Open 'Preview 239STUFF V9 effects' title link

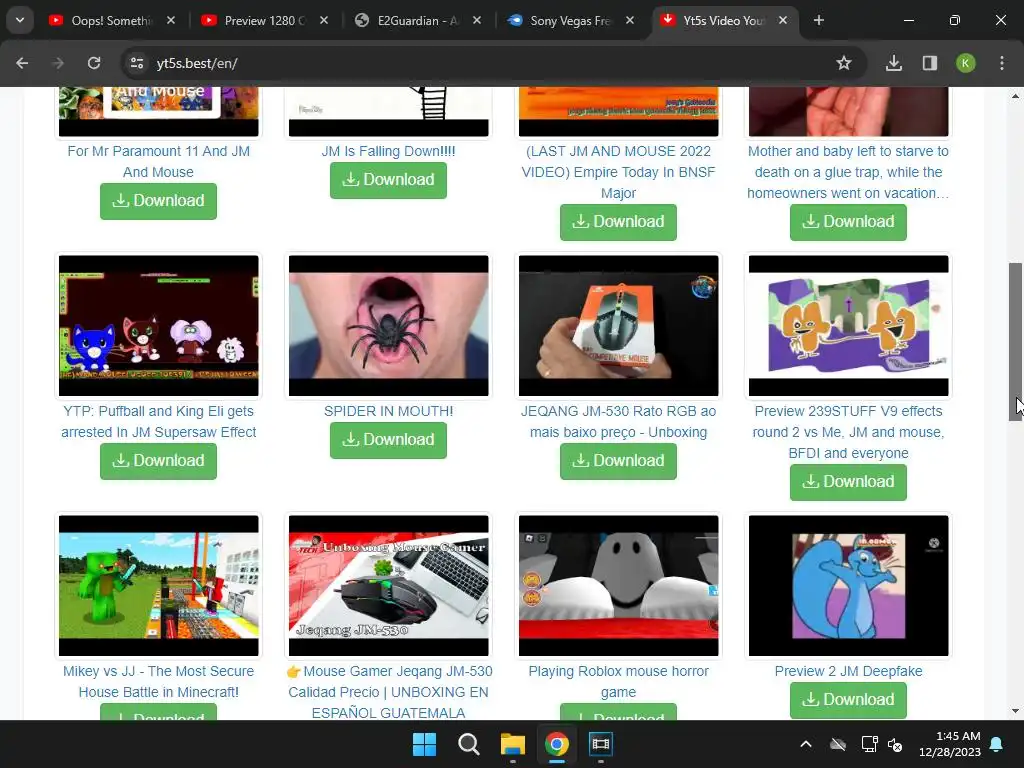(848, 432)
